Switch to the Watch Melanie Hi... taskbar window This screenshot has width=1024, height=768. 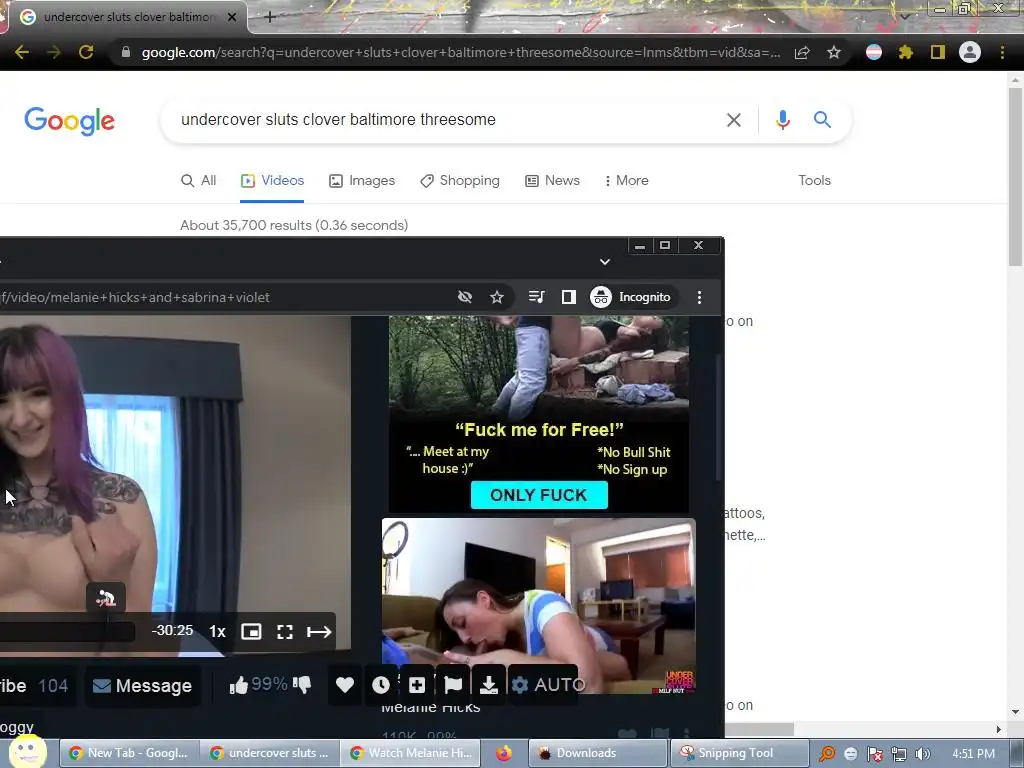point(411,753)
